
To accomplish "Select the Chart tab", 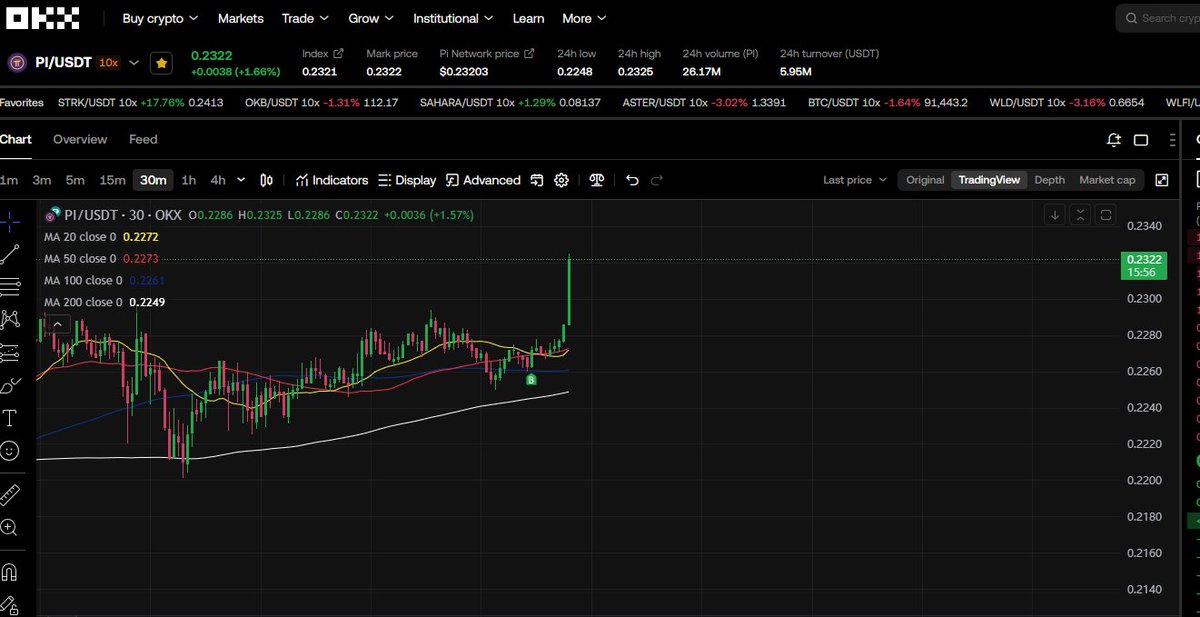I will point(15,139).
